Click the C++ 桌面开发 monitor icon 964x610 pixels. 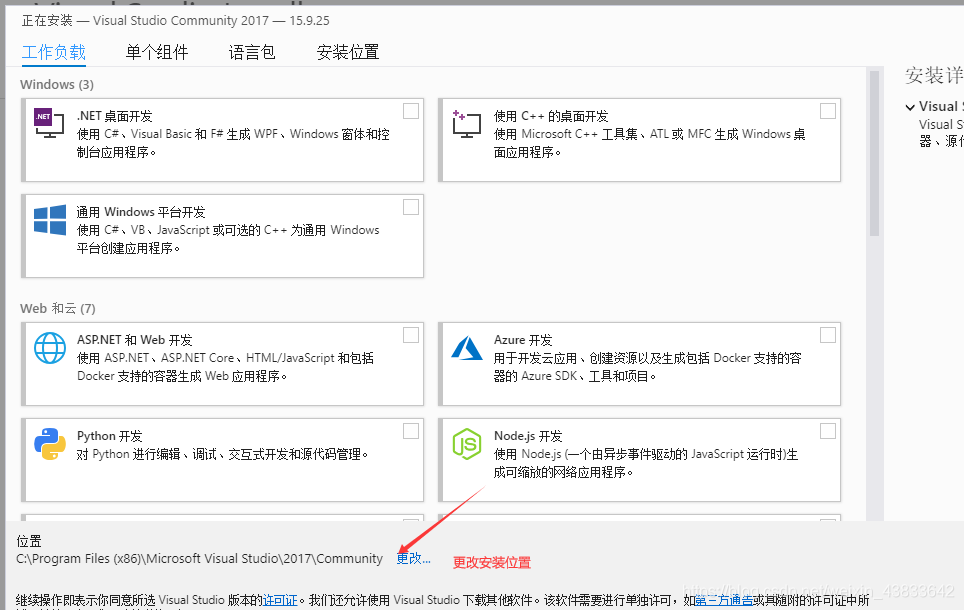click(465, 121)
